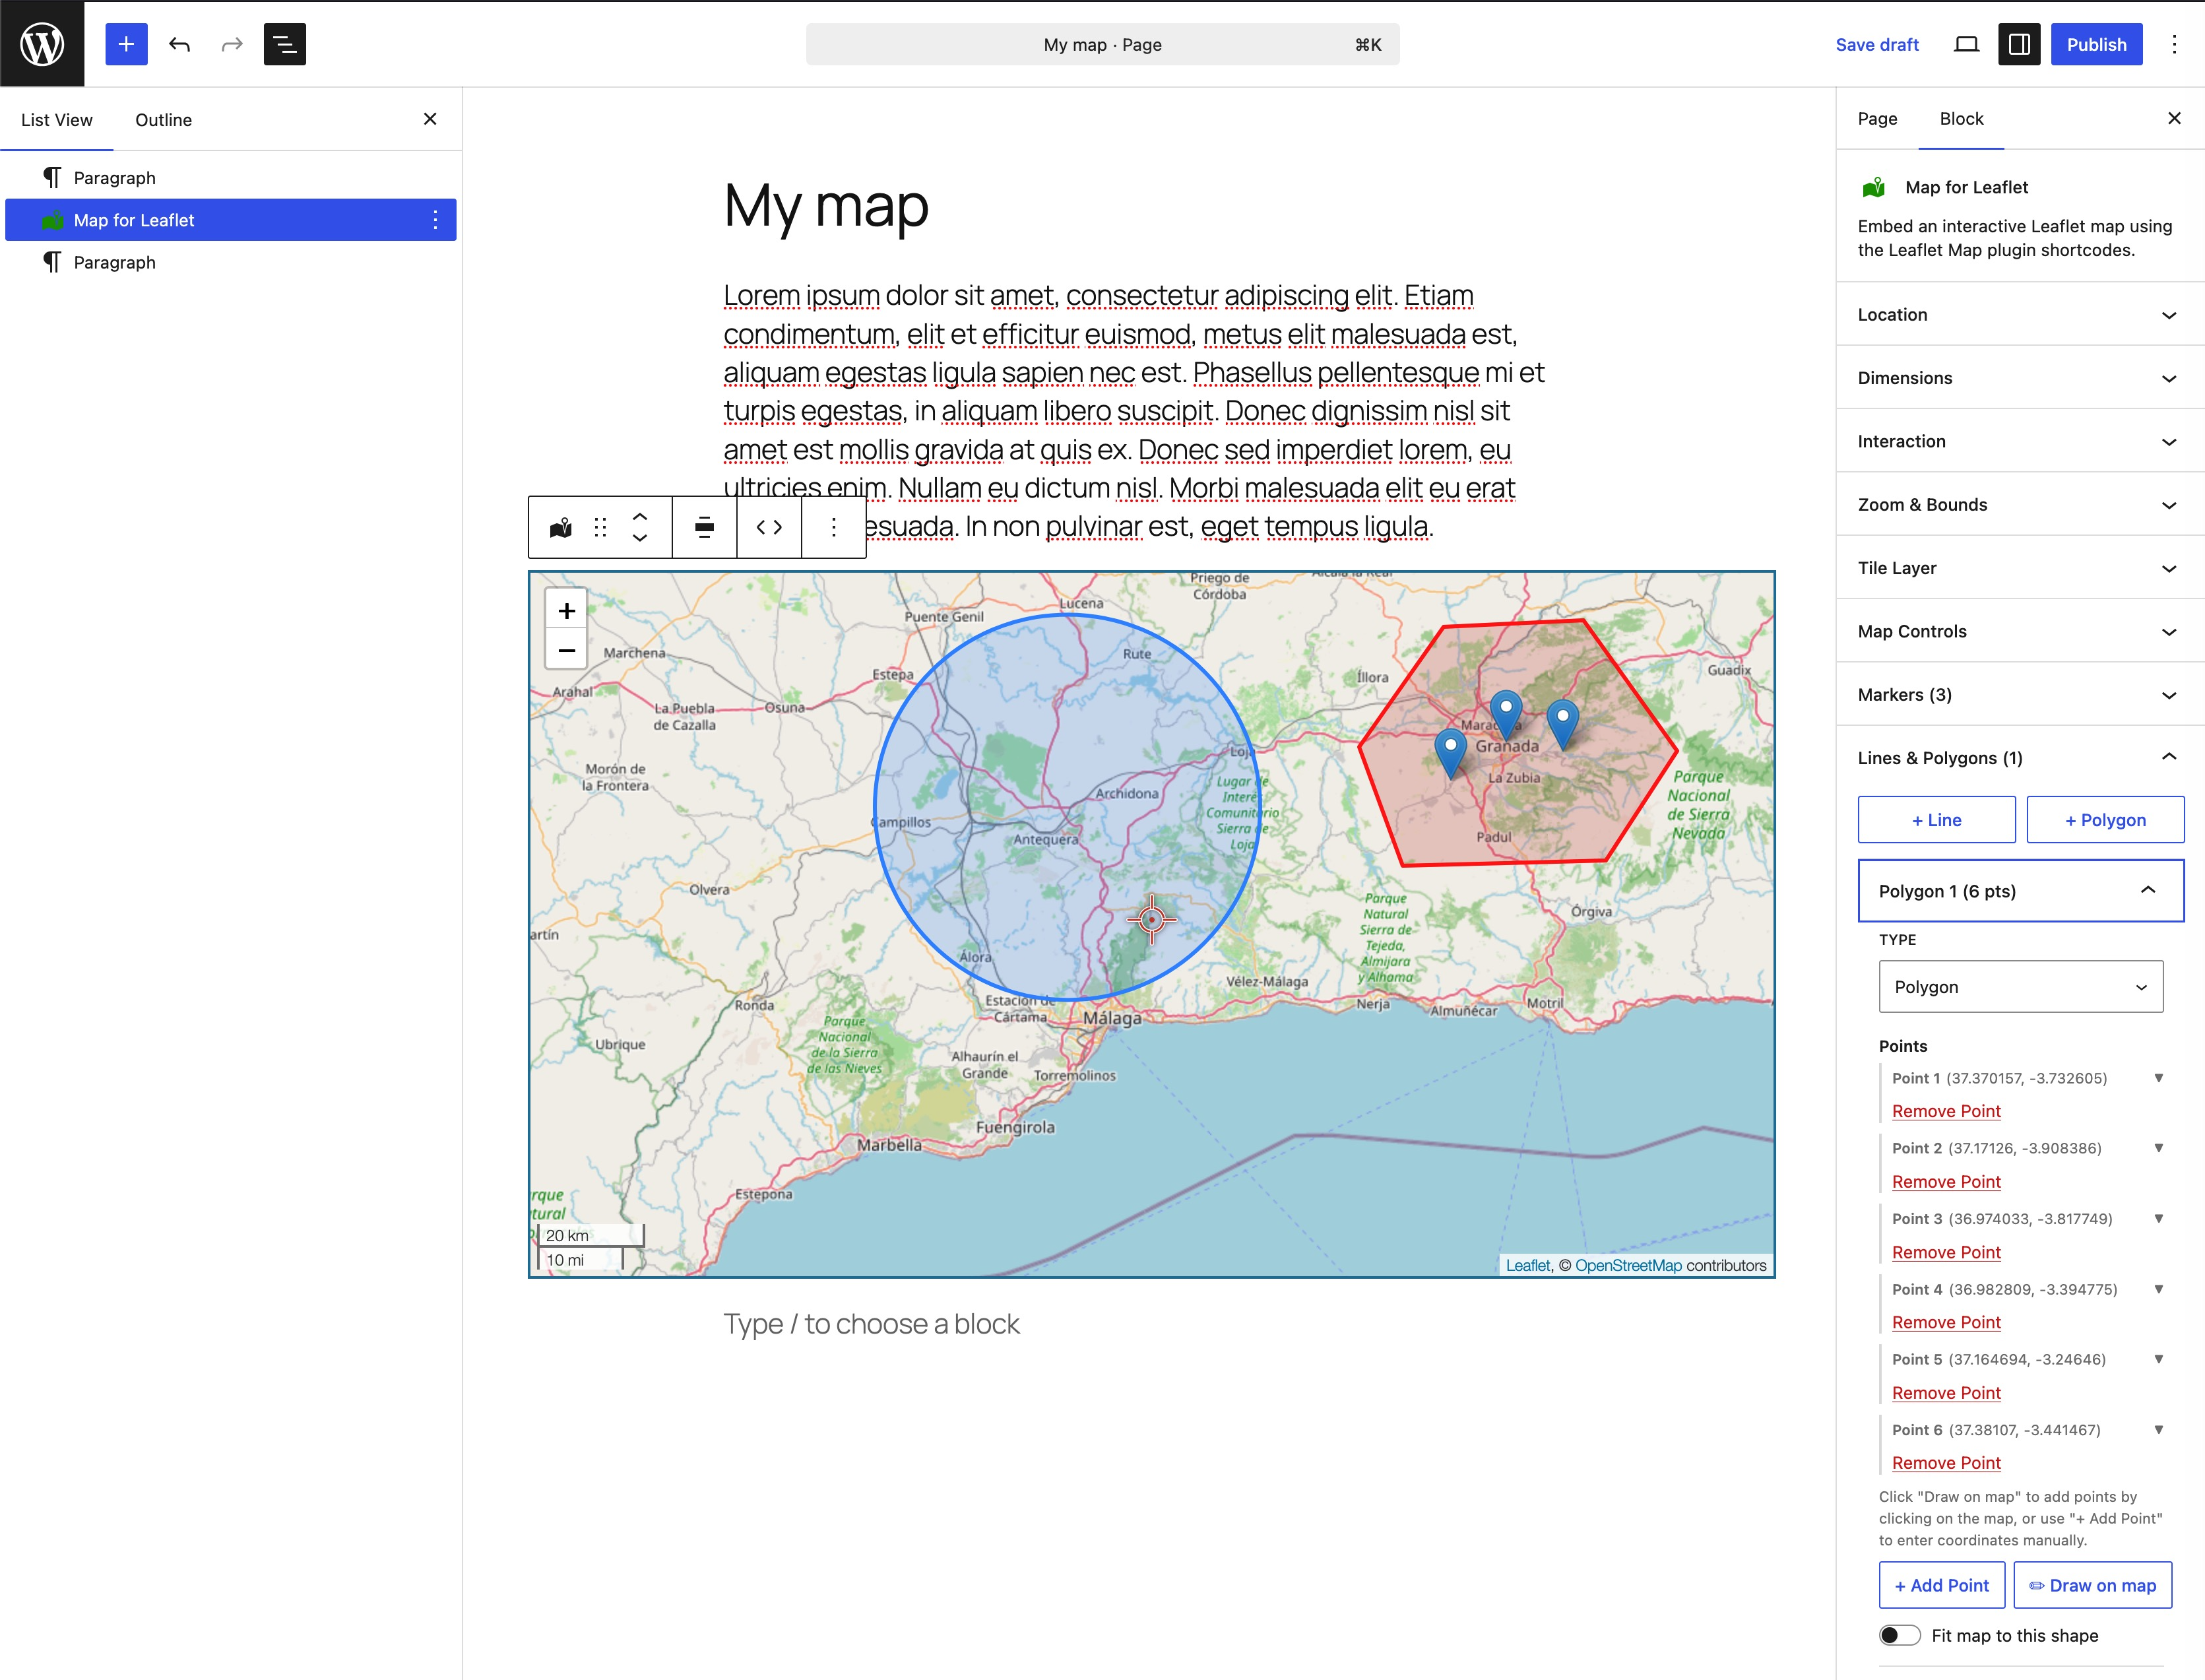Viewport: 2205px width, 1680px height.
Task: Expand the Interaction panel
Action: (x=2020, y=441)
